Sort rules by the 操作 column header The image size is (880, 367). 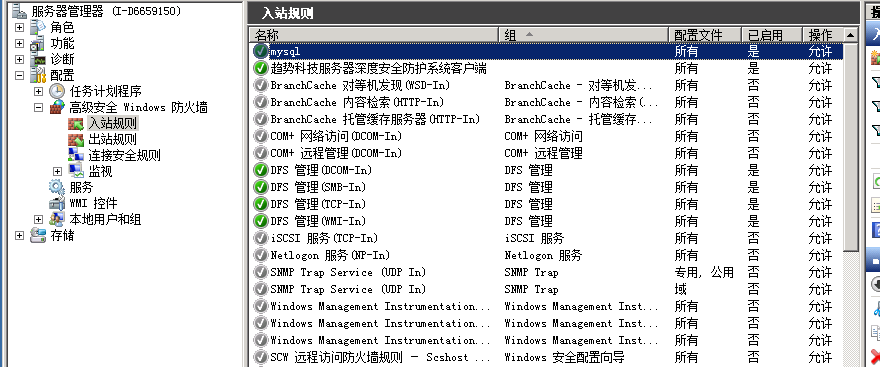click(x=823, y=35)
